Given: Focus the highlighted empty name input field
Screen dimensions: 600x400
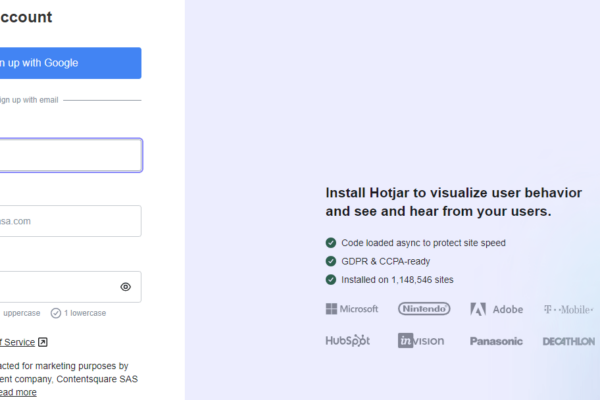Looking at the screenshot, I should click(71, 155).
